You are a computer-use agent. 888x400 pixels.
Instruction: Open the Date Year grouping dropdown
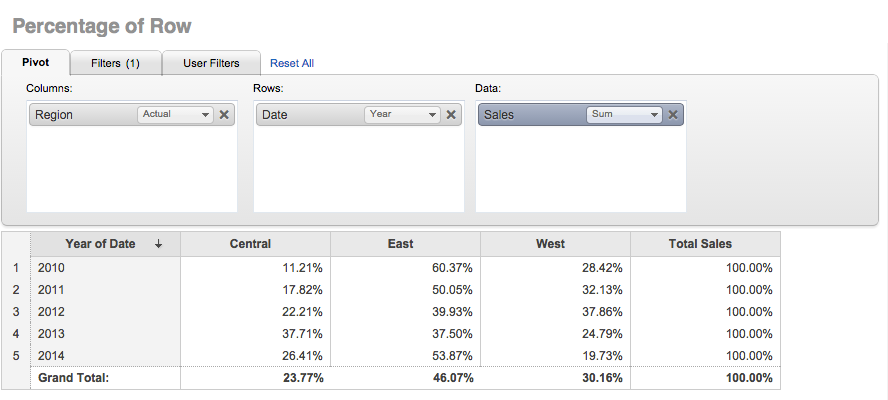pyautogui.click(x=402, y=115)
